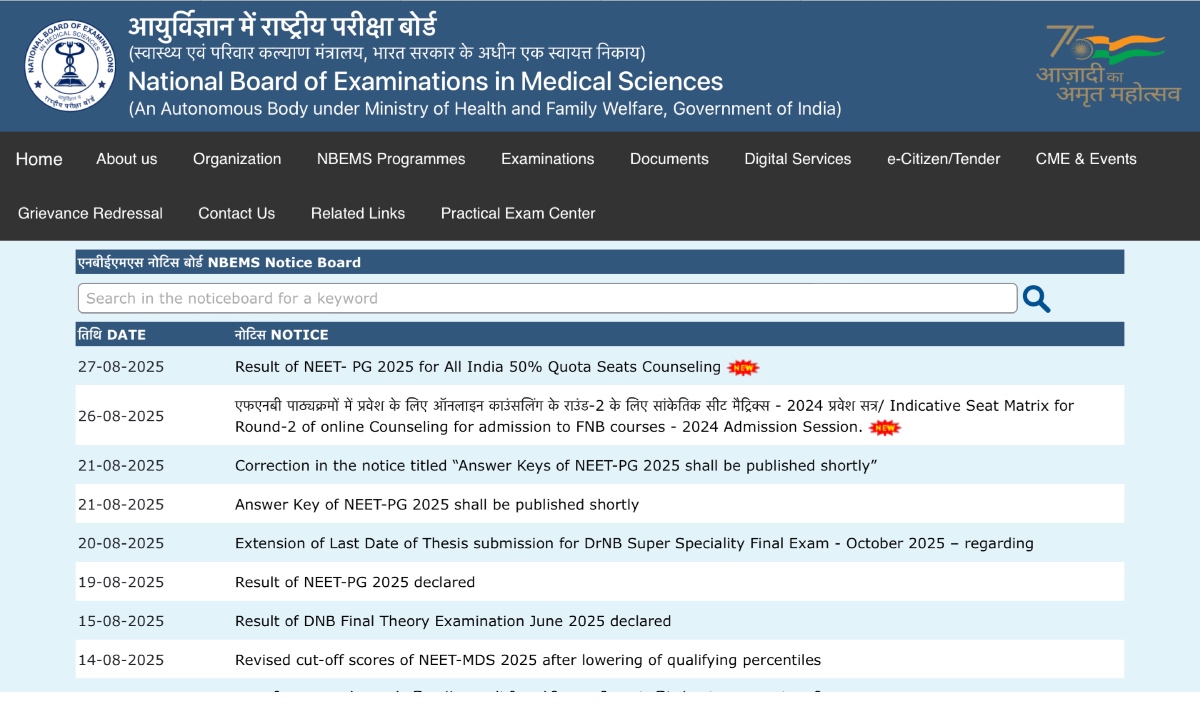Click the date 19-08-2025

[121, 582]
